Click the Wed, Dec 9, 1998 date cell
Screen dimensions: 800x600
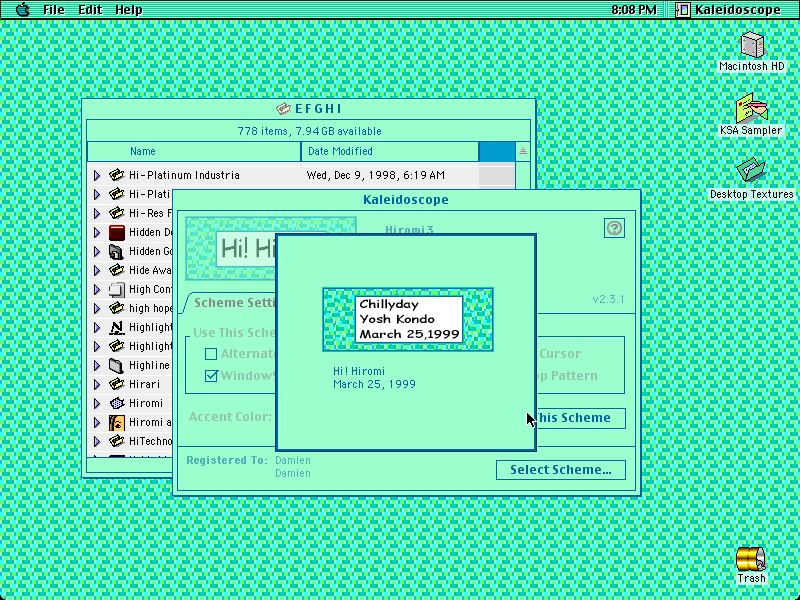click(x=376, y=176)
